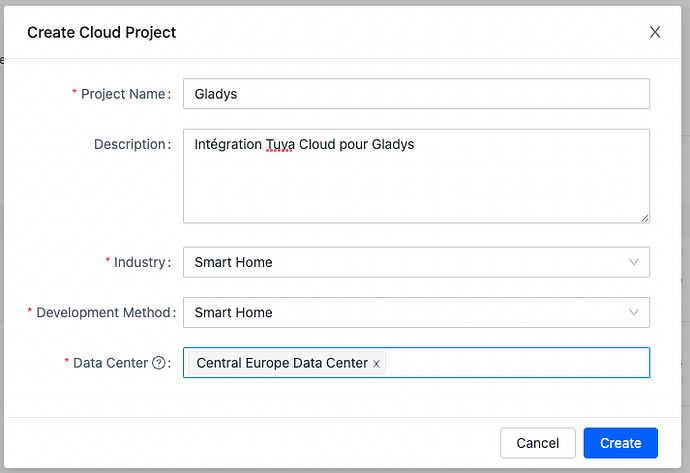Click the Data Center help question icon

point(158,363)
